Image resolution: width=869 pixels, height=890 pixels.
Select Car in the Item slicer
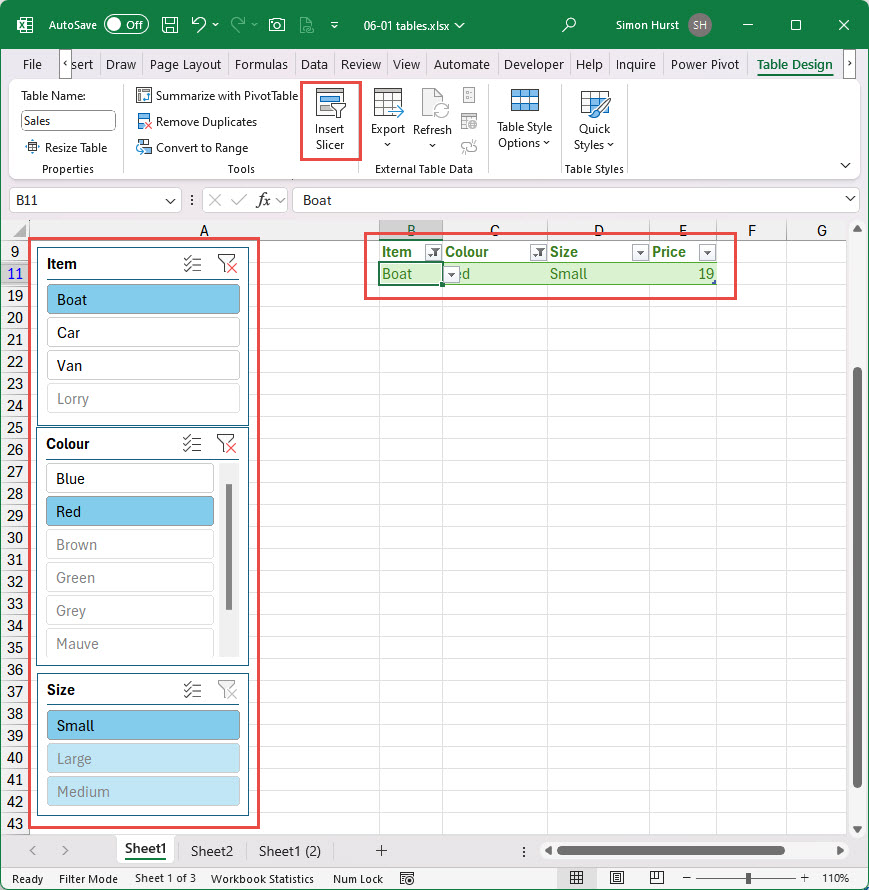pos(143,332)
